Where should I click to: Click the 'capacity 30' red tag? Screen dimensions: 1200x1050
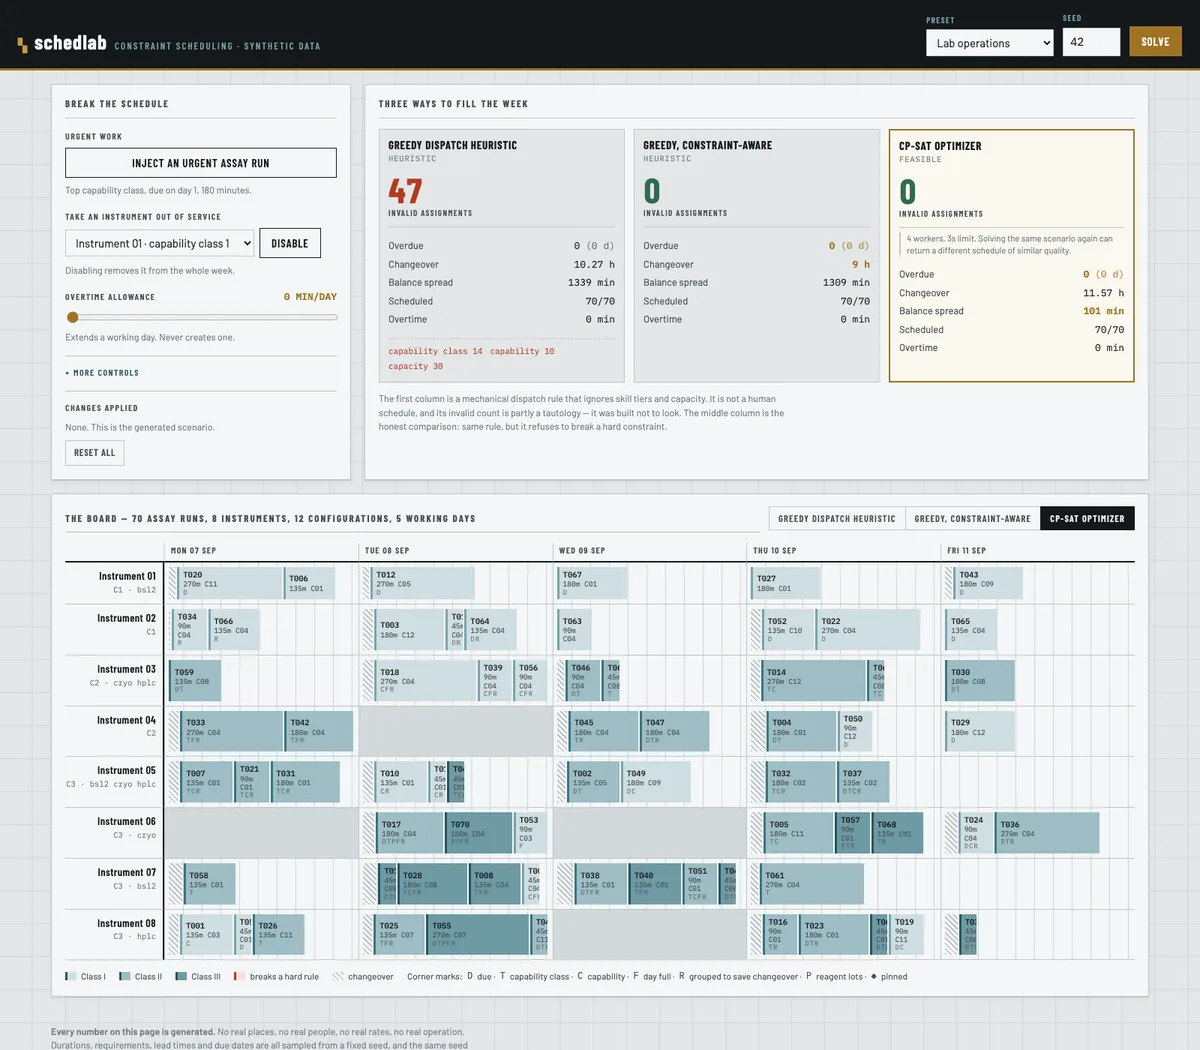pos(415,366)
